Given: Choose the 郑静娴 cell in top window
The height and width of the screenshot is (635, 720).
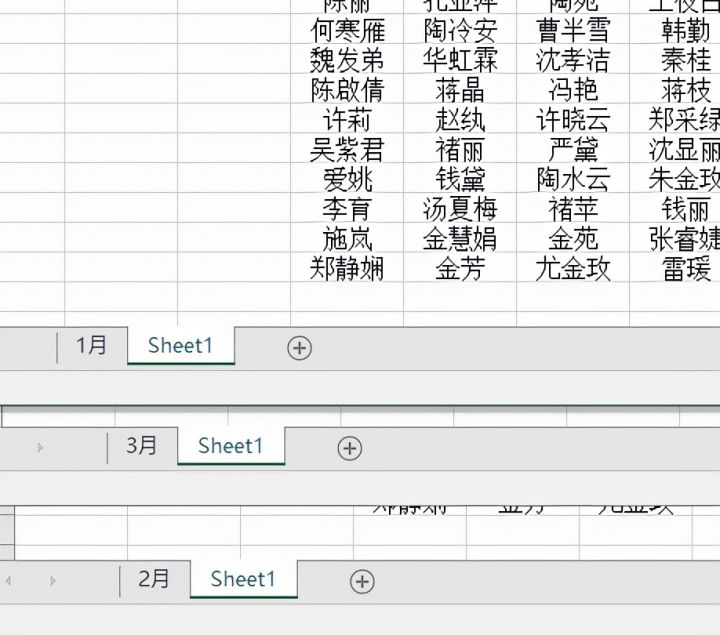Looking at the screenshot, I should point(347,269).
